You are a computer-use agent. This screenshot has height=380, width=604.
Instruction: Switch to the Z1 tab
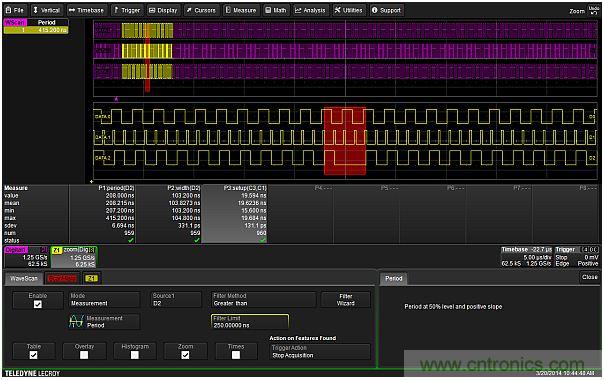point(91,278)
